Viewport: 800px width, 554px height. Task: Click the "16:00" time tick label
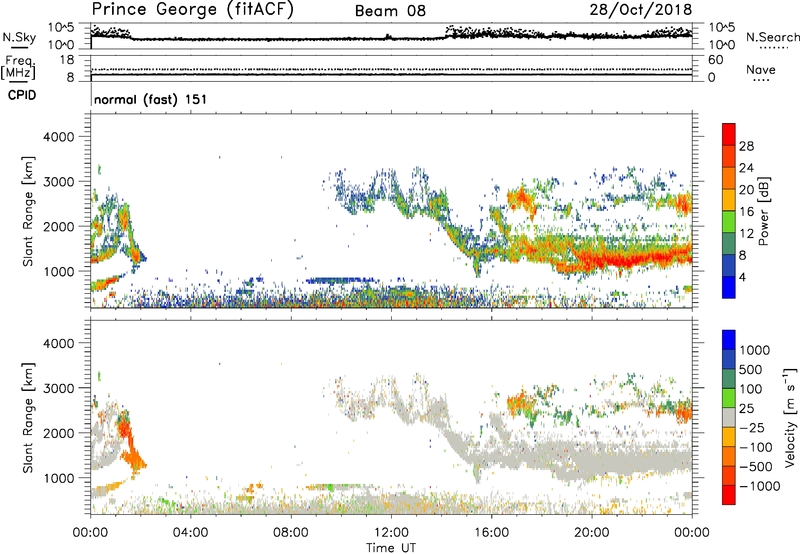(491, 533)
